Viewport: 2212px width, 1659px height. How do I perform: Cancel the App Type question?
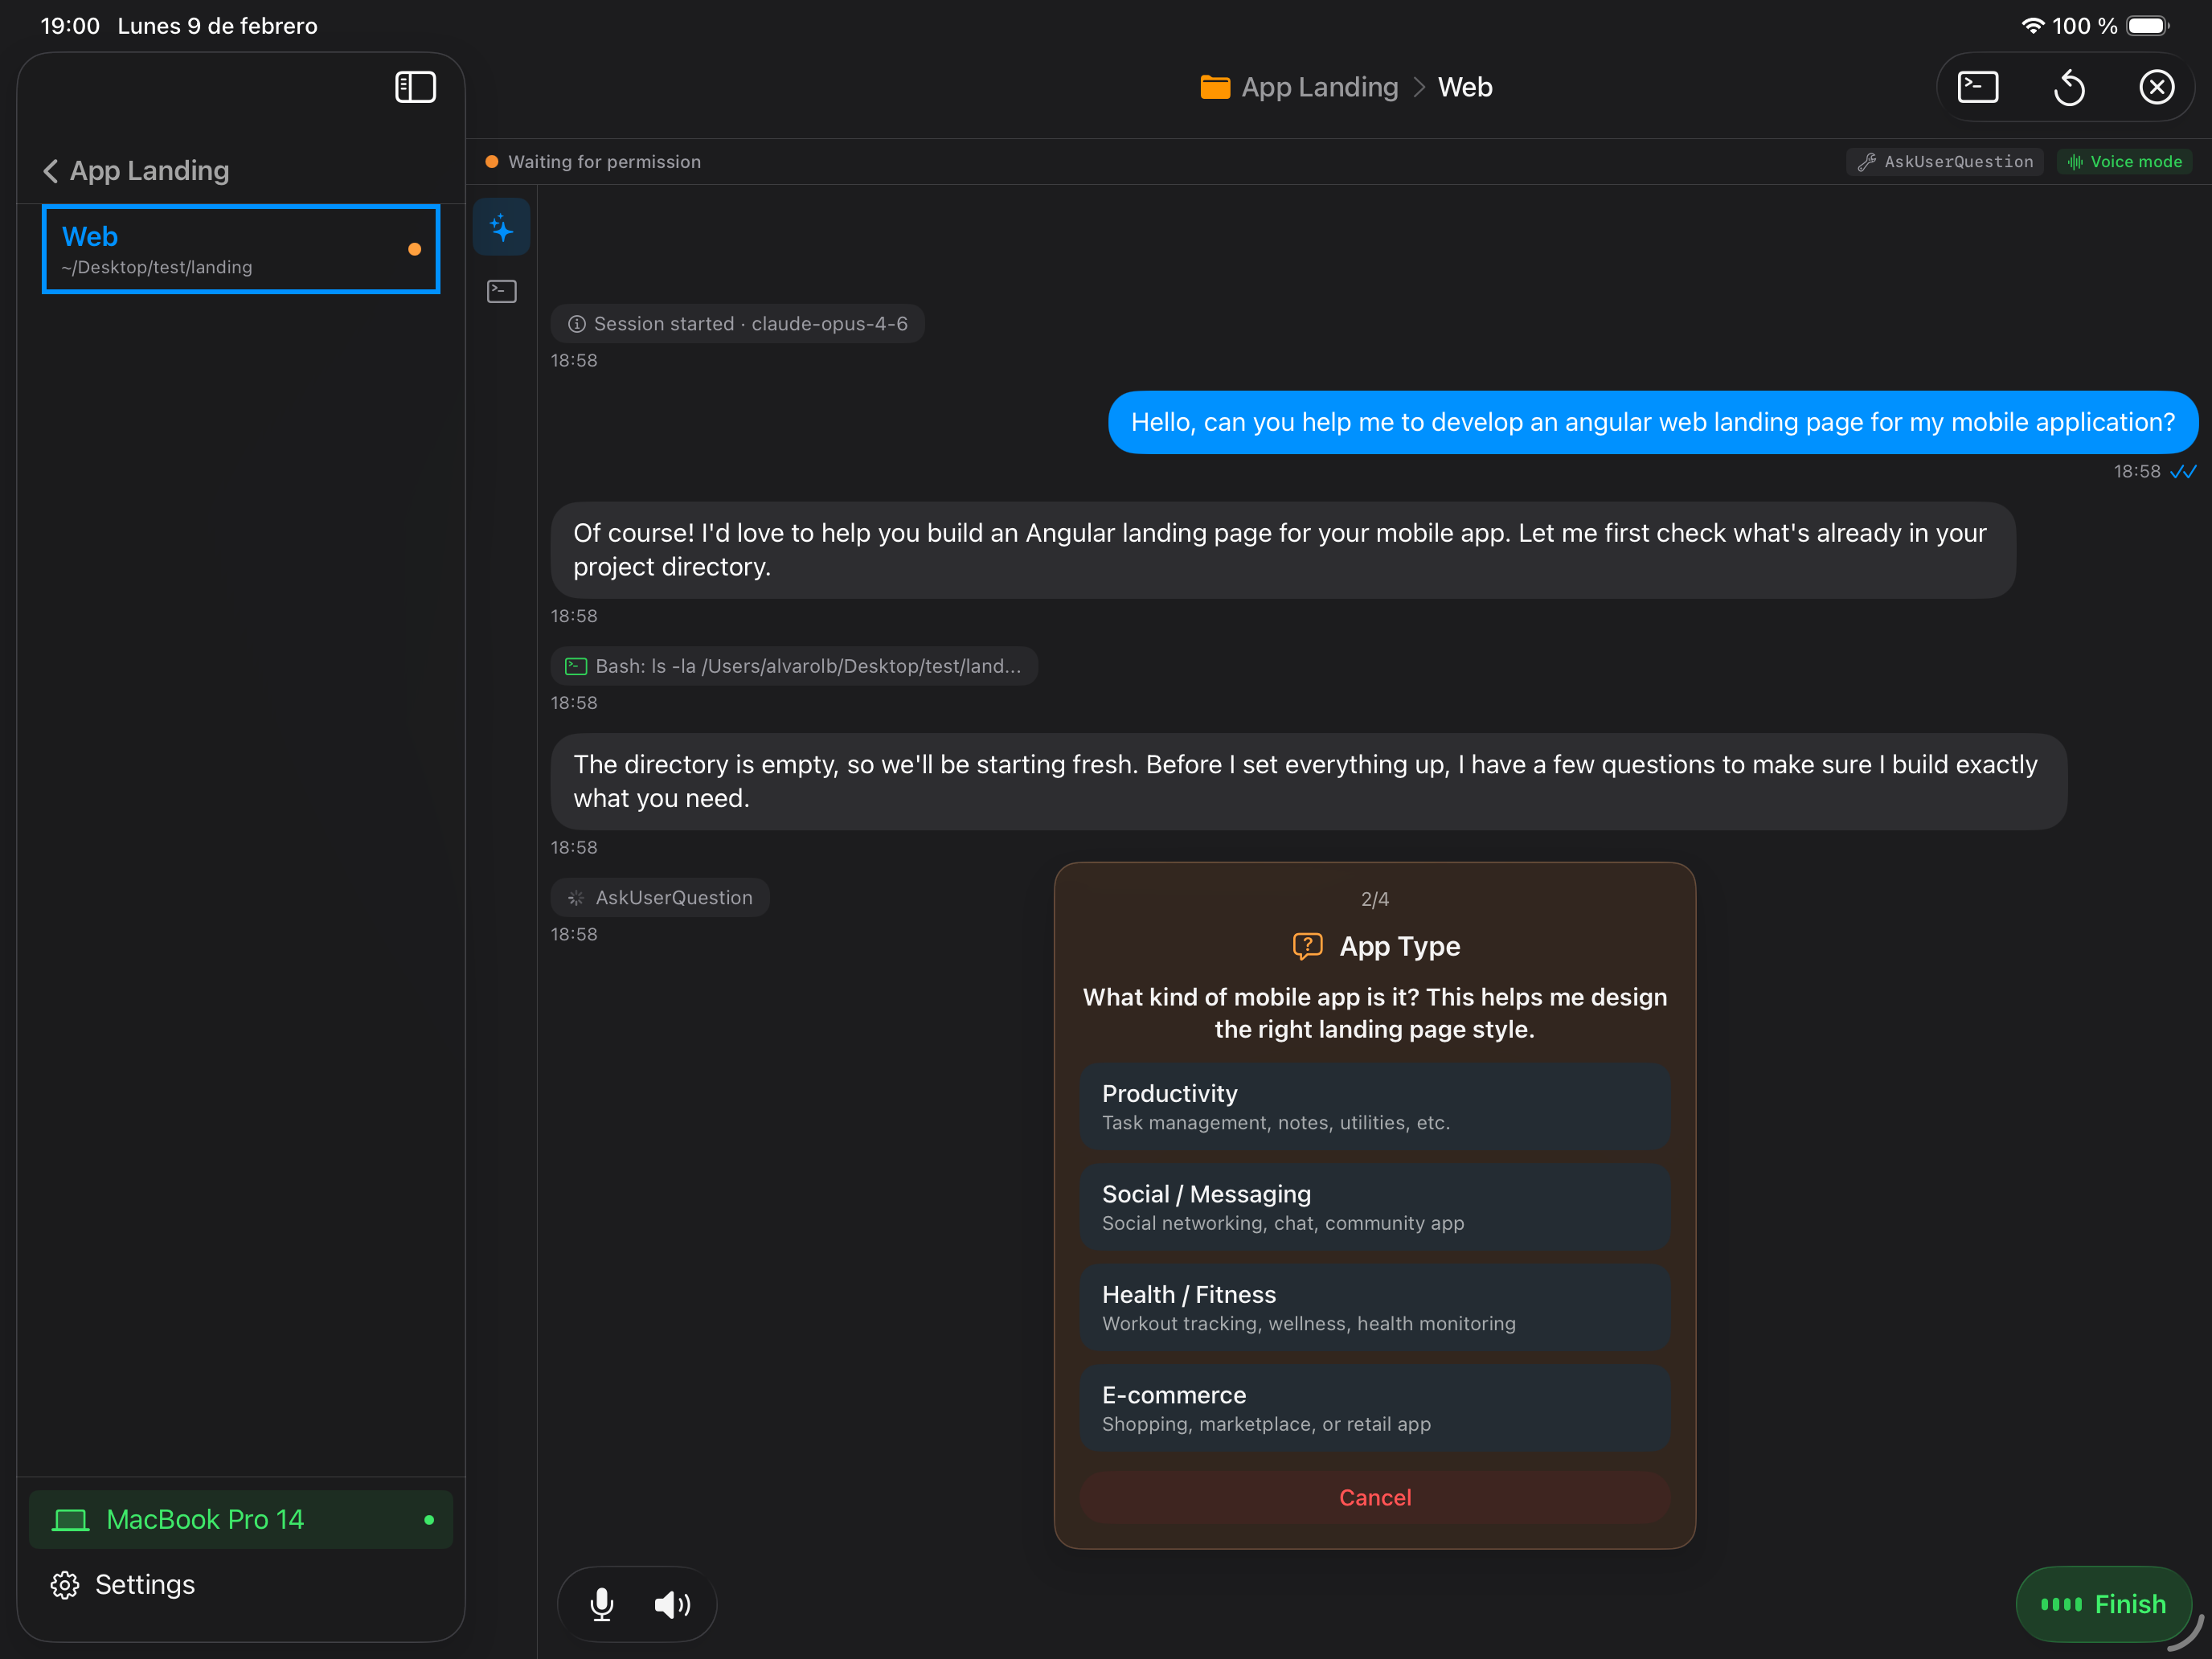[x=1375, y=1497]
